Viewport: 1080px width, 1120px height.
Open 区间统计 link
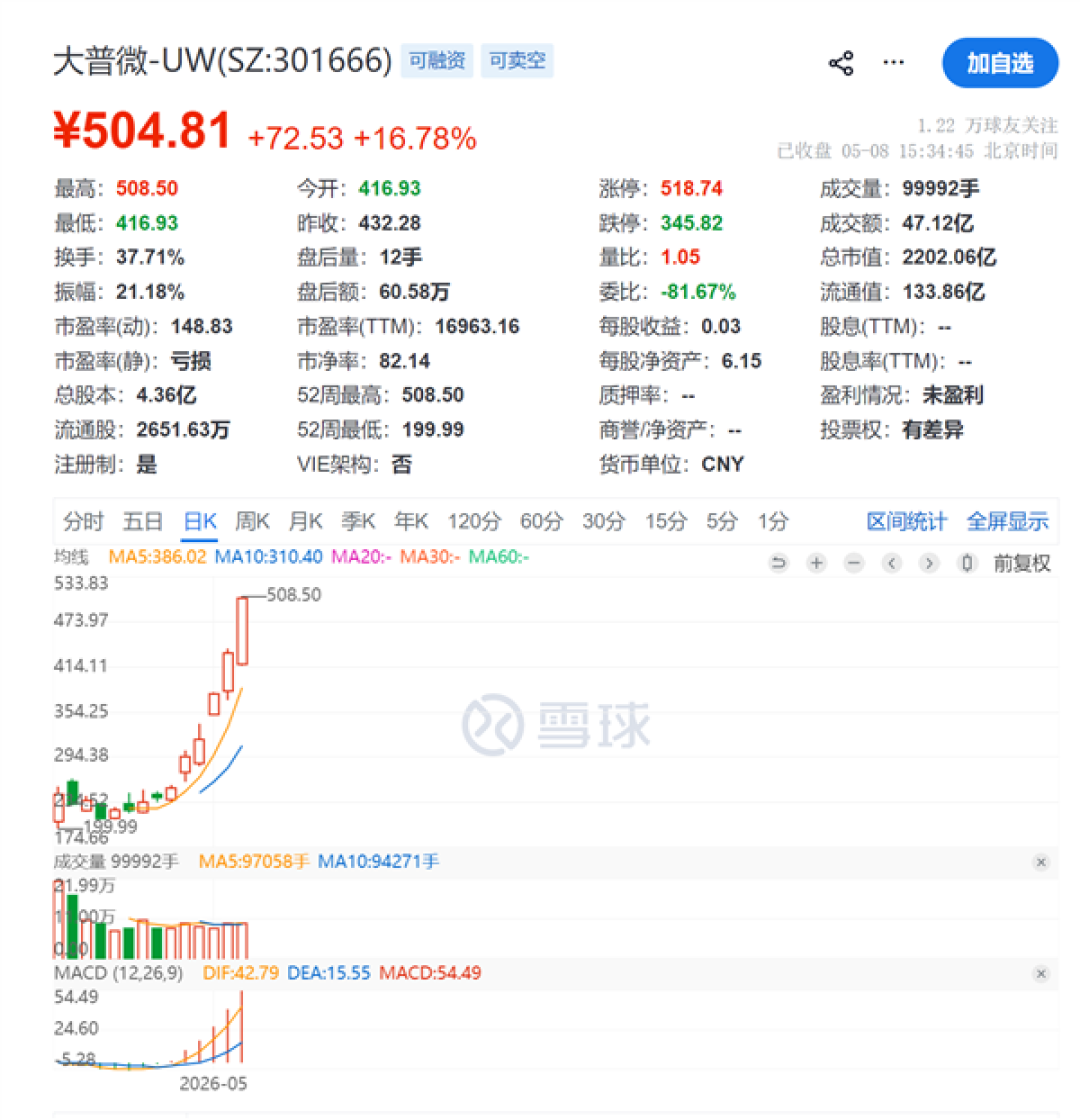pyautogui.click(x=906, y=521)
